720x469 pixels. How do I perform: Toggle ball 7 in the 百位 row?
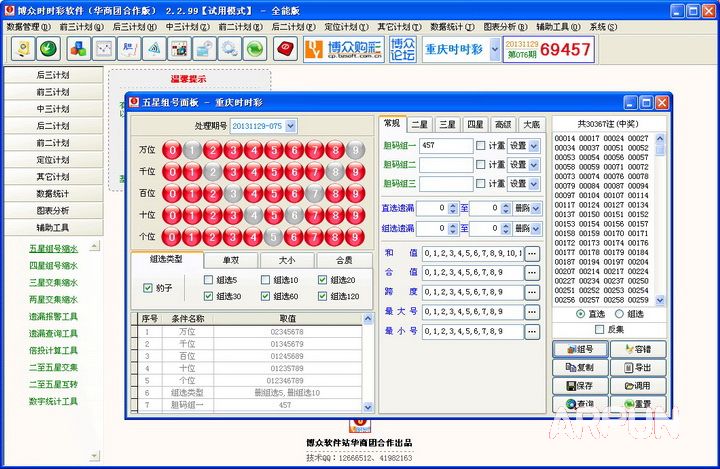pyautogui.click(x=315, y=193)
